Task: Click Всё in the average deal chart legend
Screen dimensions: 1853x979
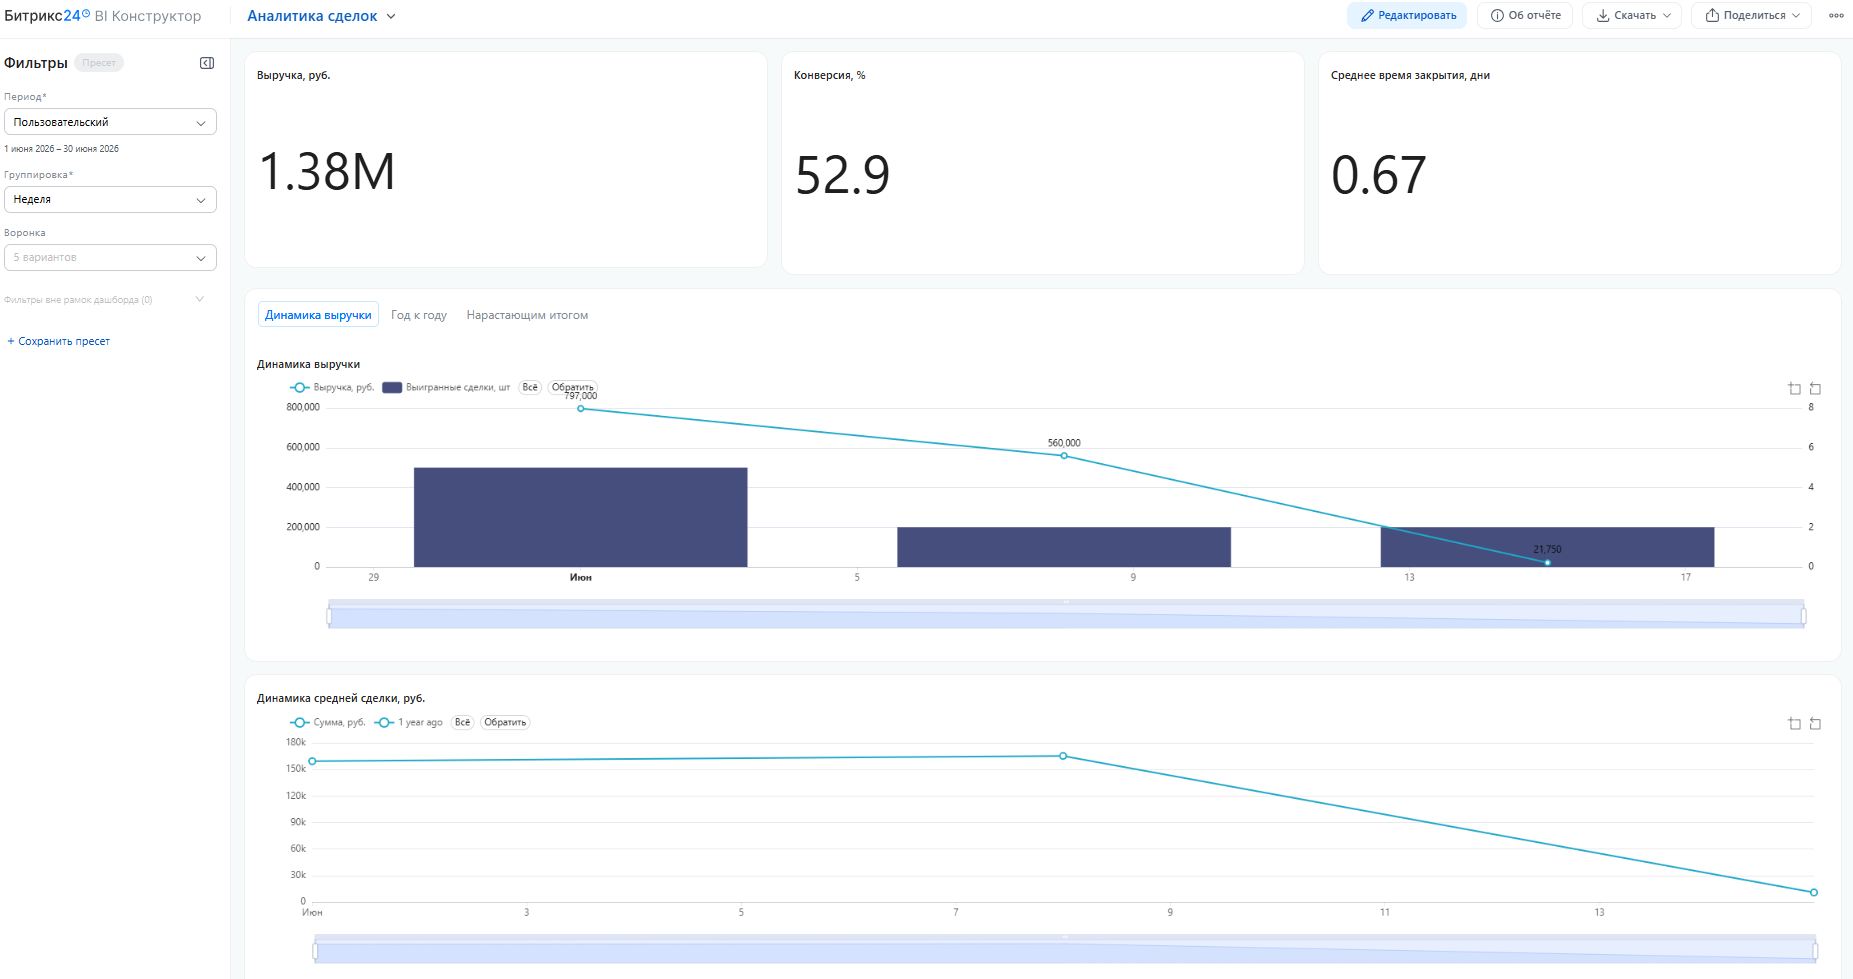Action: point(462,722)
